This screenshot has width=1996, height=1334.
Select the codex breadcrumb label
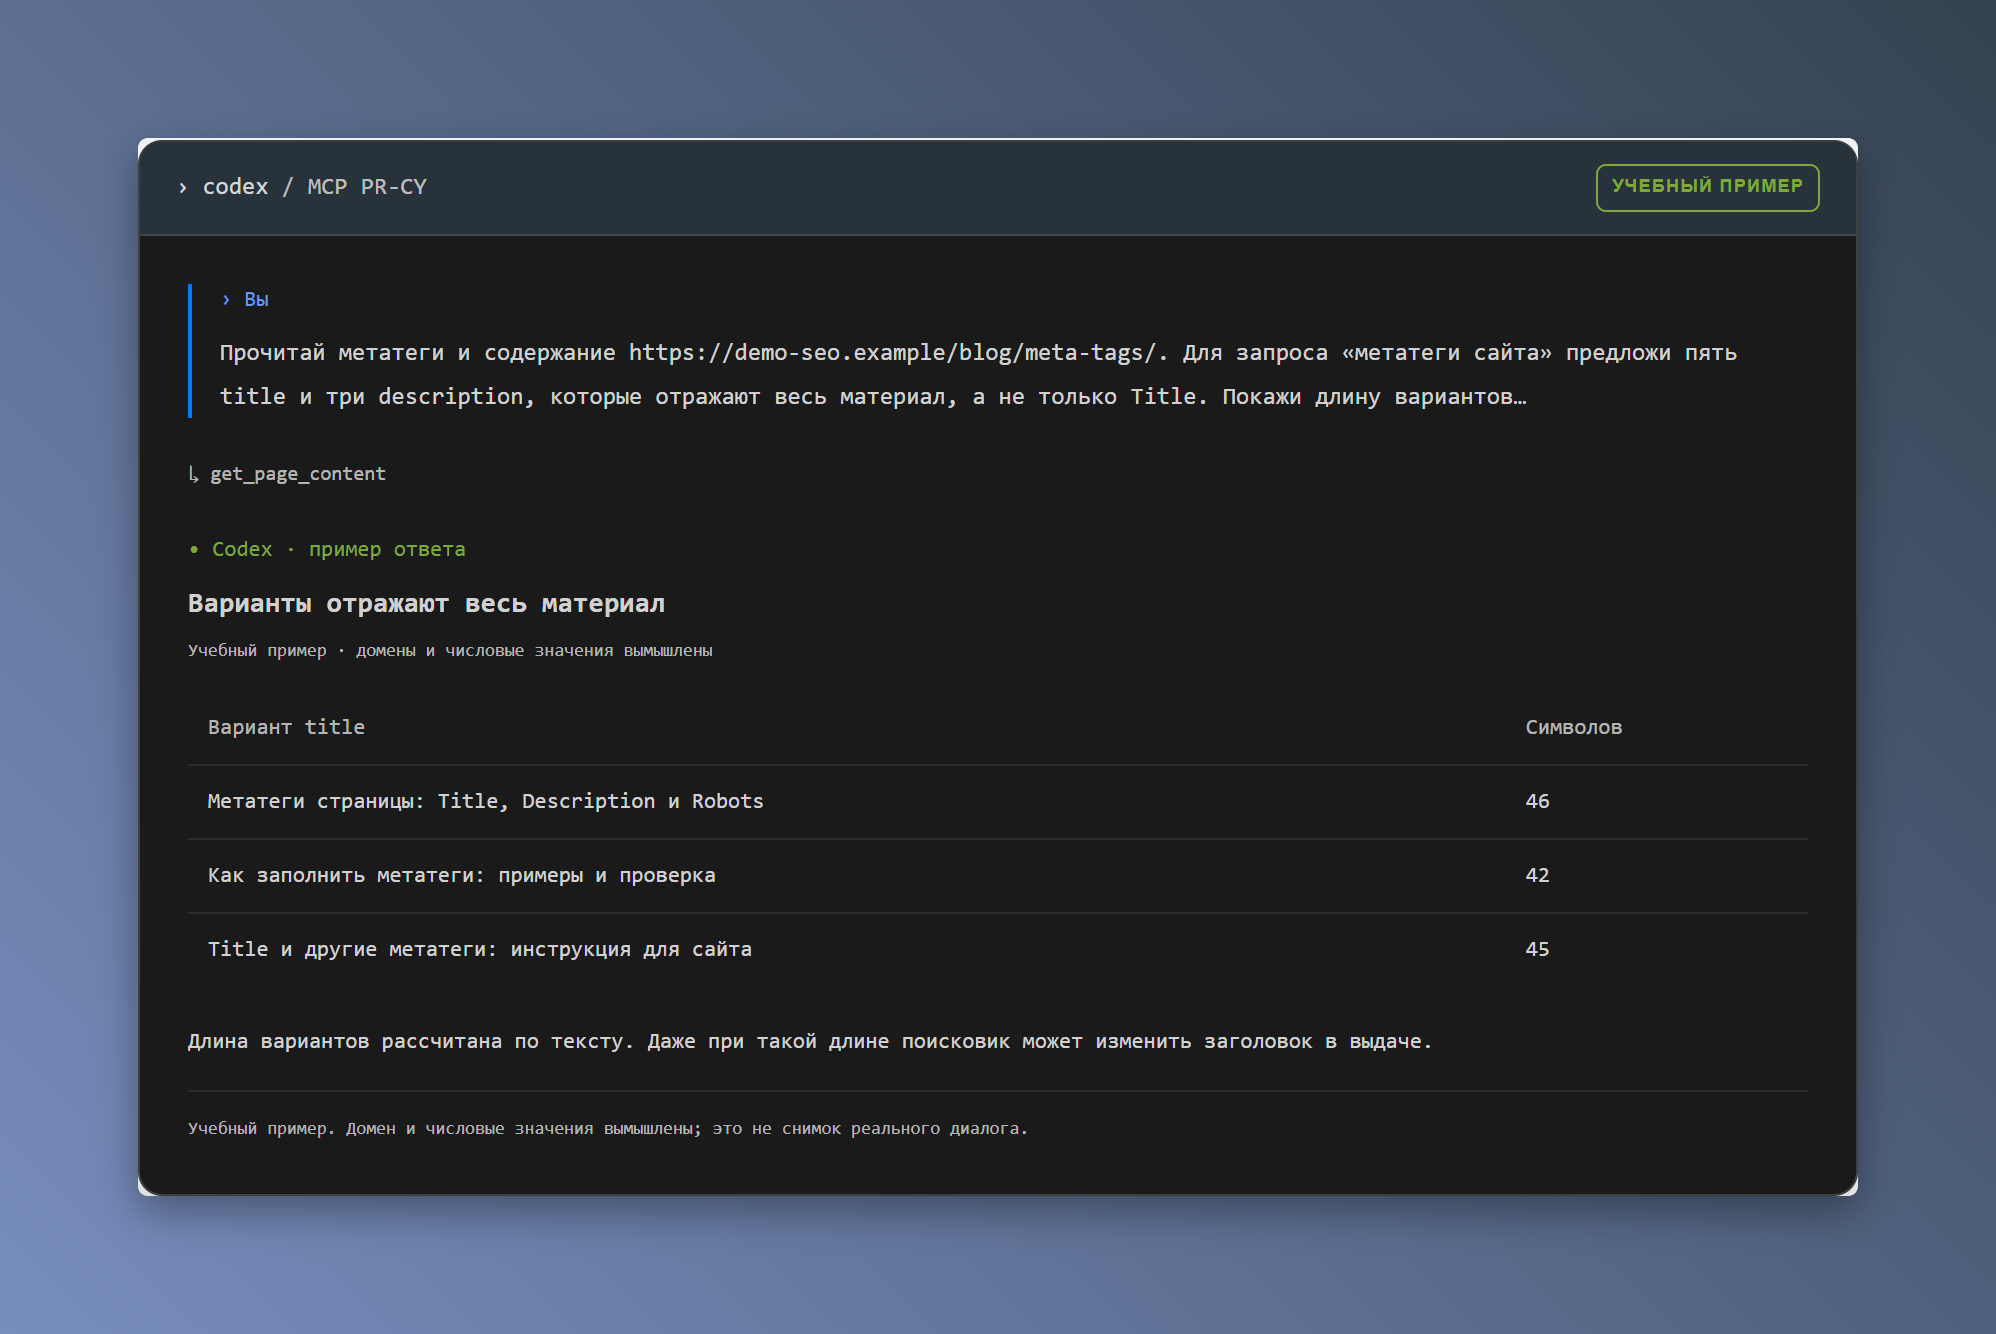point(235,187)
